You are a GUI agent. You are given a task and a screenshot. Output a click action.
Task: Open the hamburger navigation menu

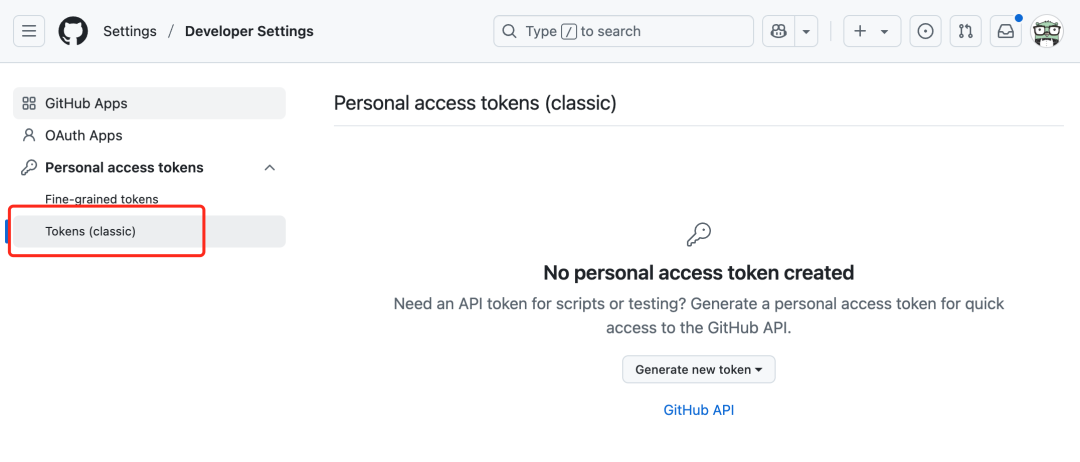pos(29,31)
